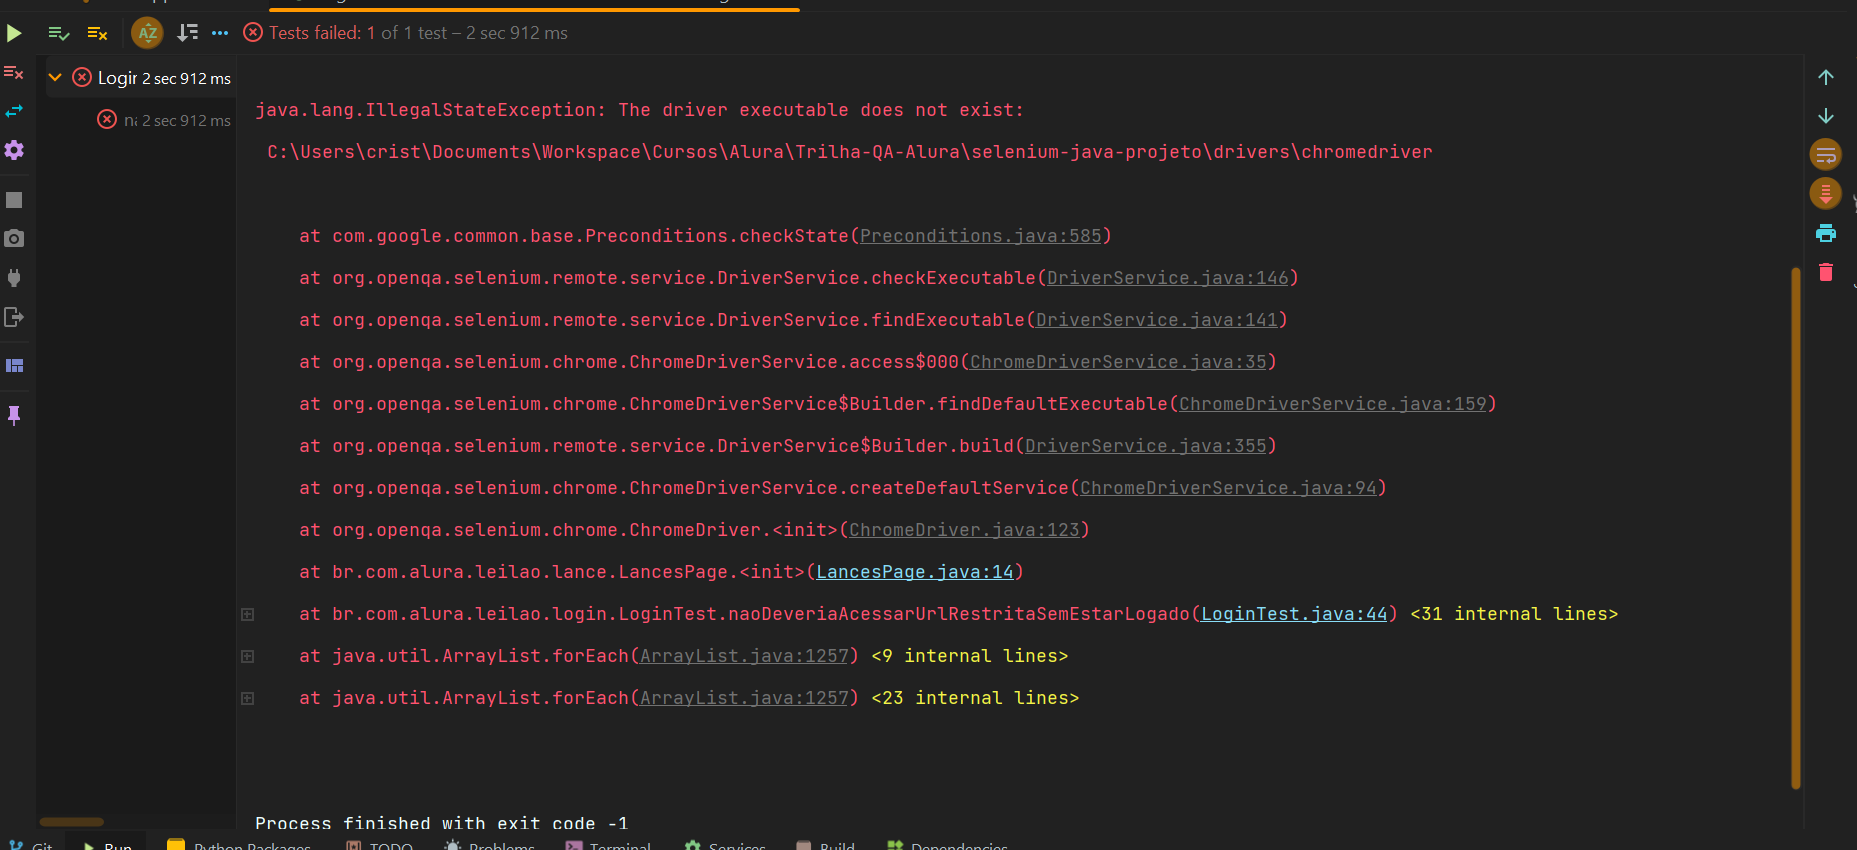Image resolution: width=1857 pixels, height=850 pixels.
Task: Open more test runner options
Action: [220, 33]
